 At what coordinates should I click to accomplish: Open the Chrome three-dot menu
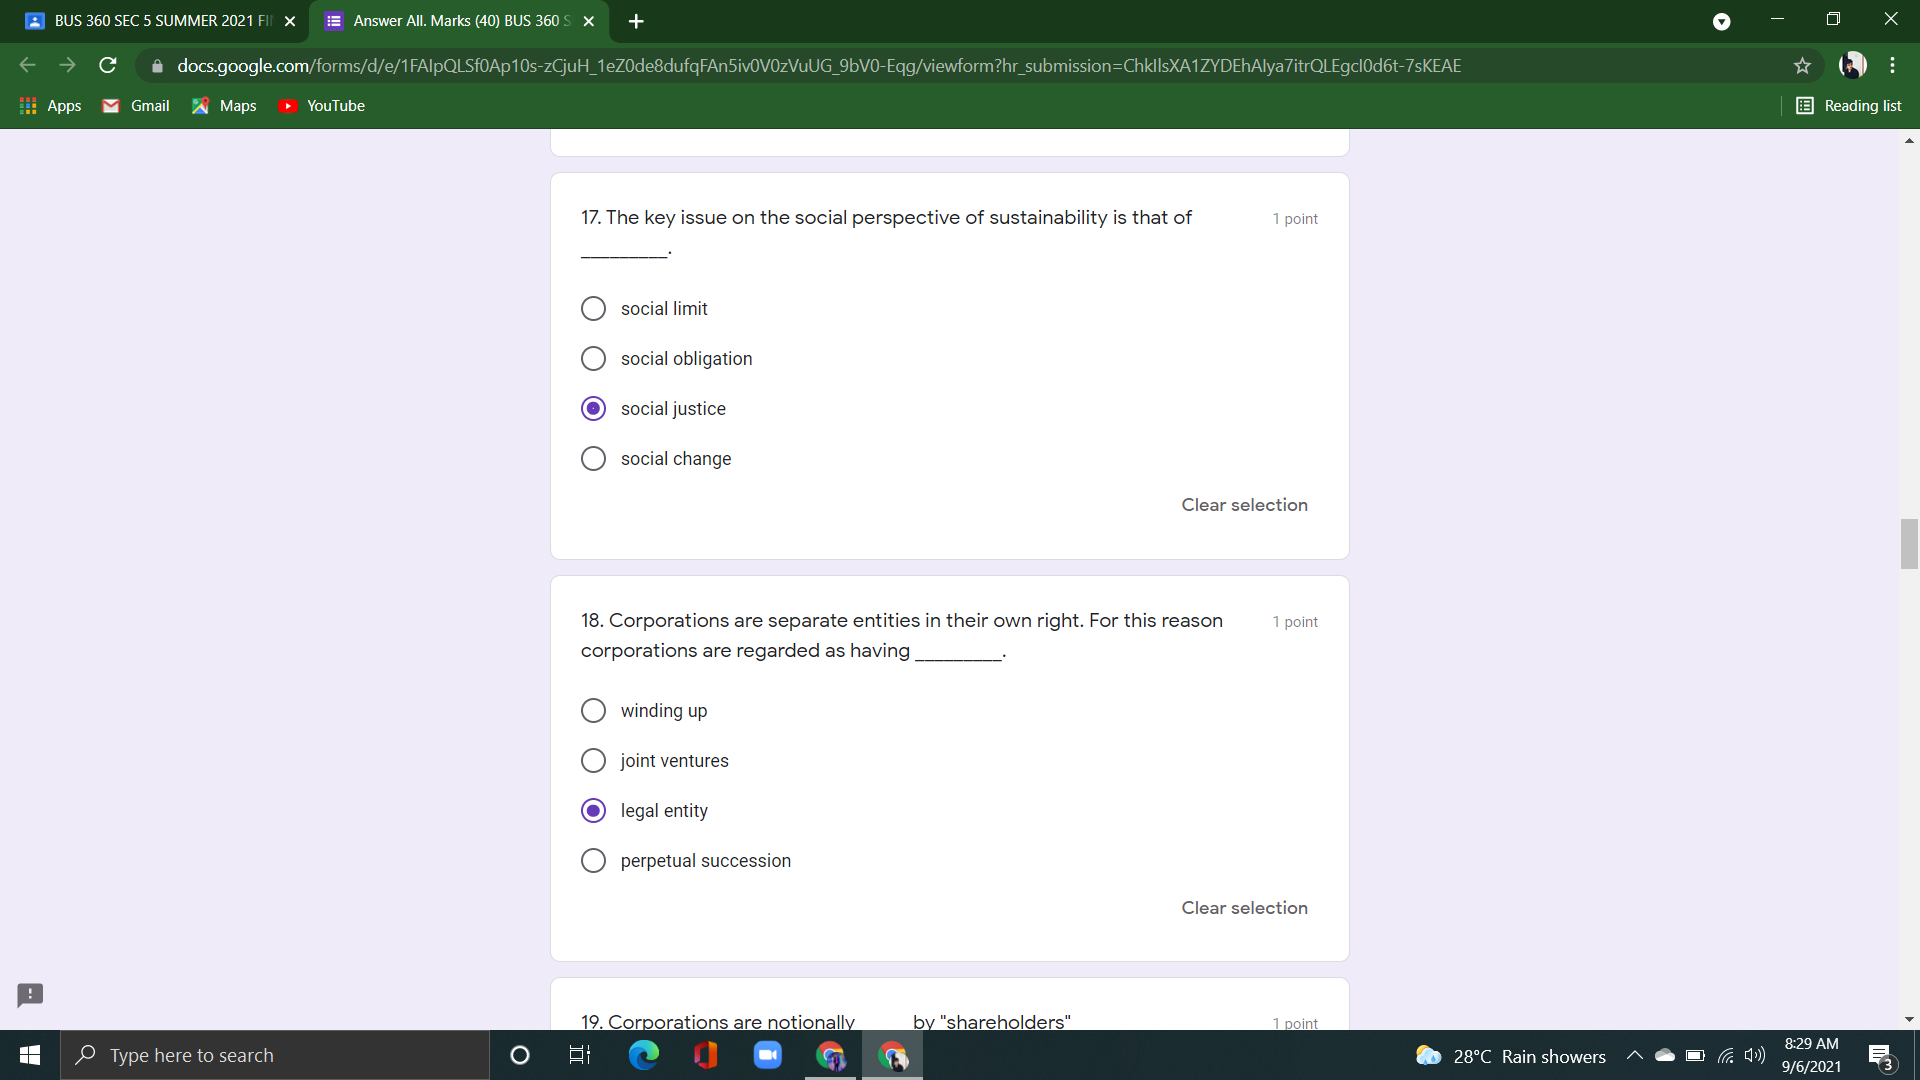point(1892,65)
